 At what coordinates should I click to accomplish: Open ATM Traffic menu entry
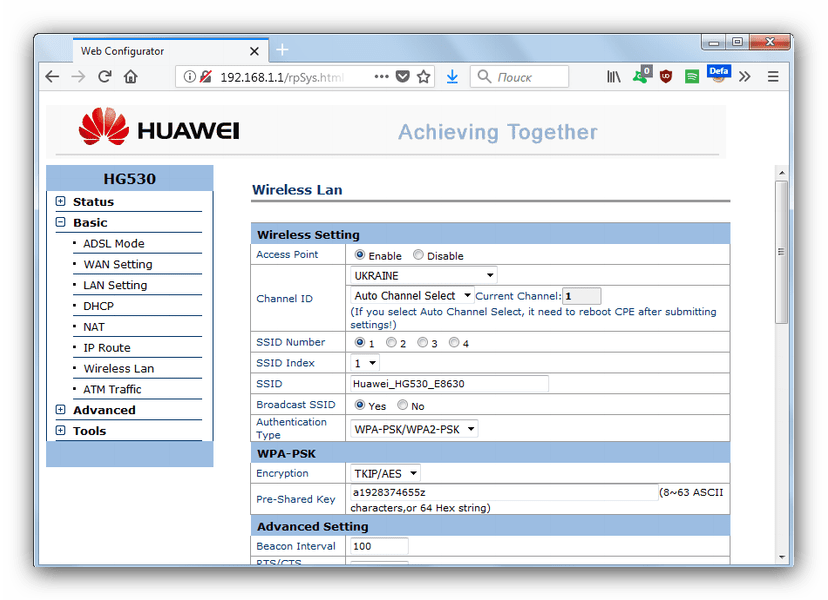[x=112, y=389]
